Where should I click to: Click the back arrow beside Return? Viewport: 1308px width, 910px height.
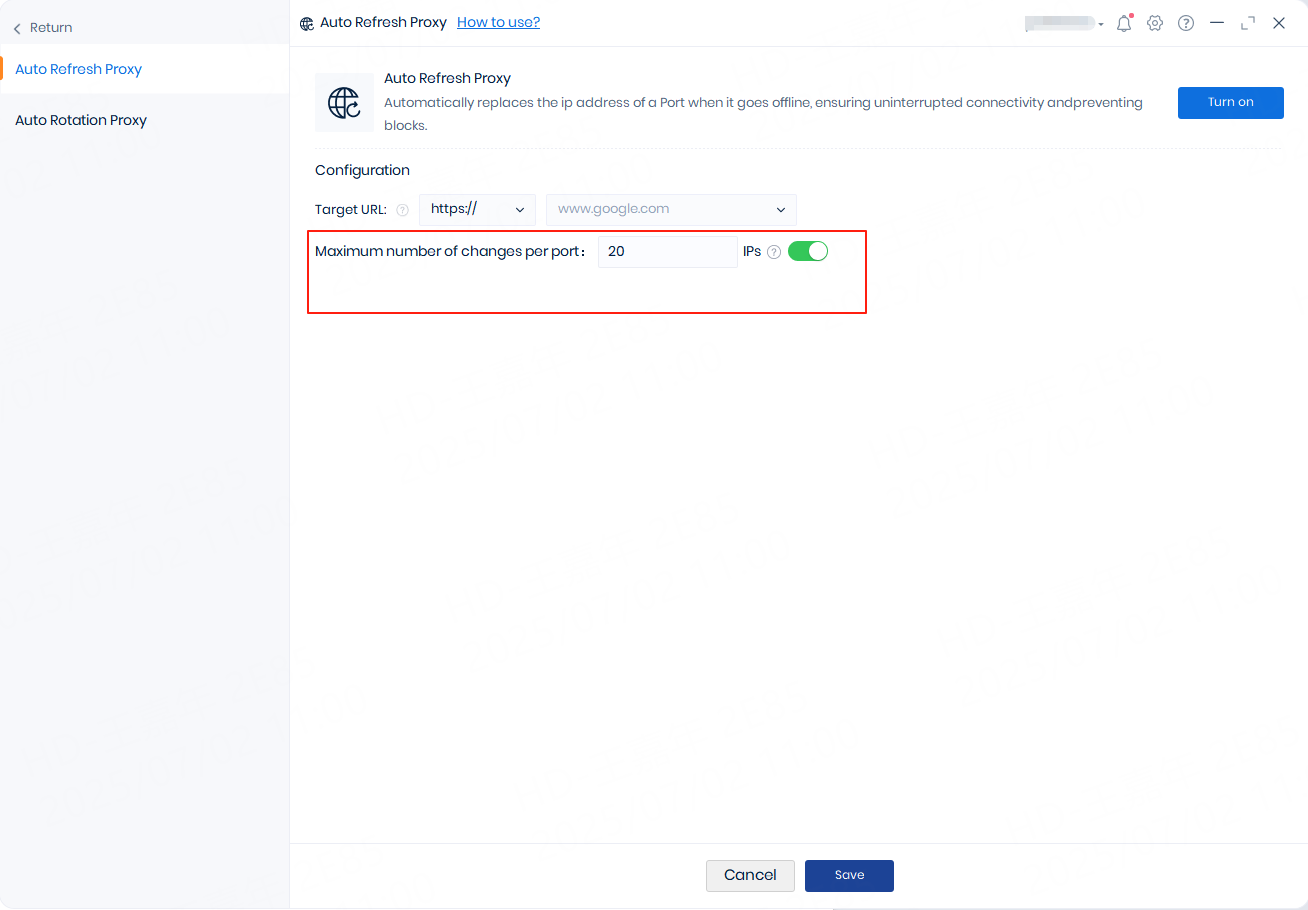click(17, 28)
